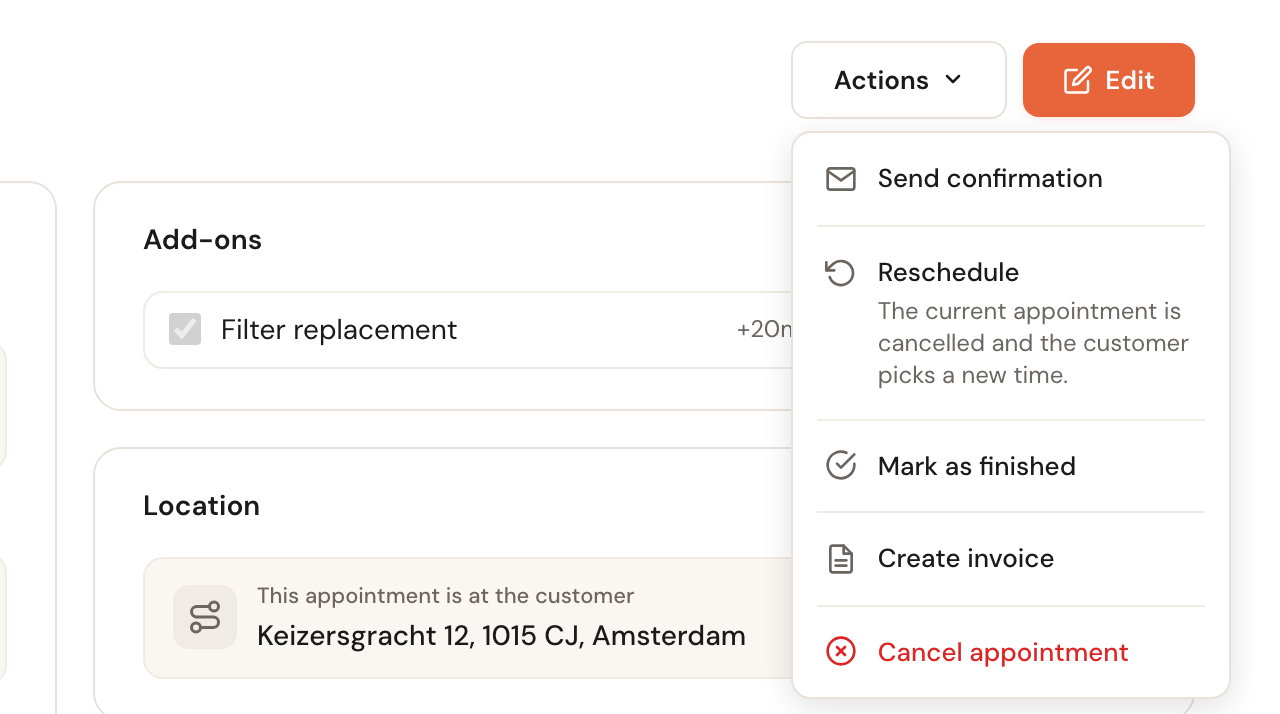Screen dimensions: 1280x714
Task: Click the Location heading
Action: point(201,506)
